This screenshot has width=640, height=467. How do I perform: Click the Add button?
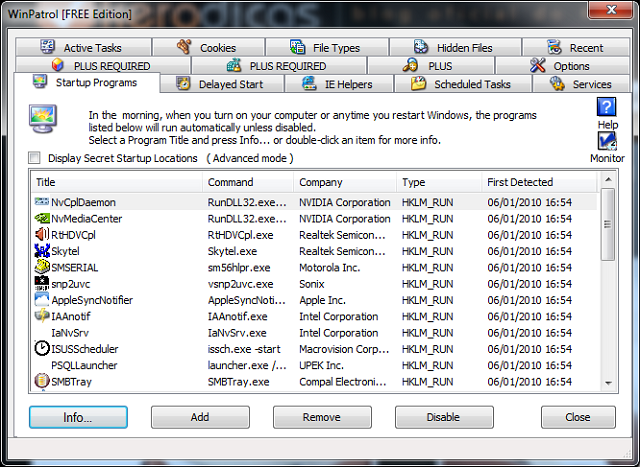click(x=200, y=417)
